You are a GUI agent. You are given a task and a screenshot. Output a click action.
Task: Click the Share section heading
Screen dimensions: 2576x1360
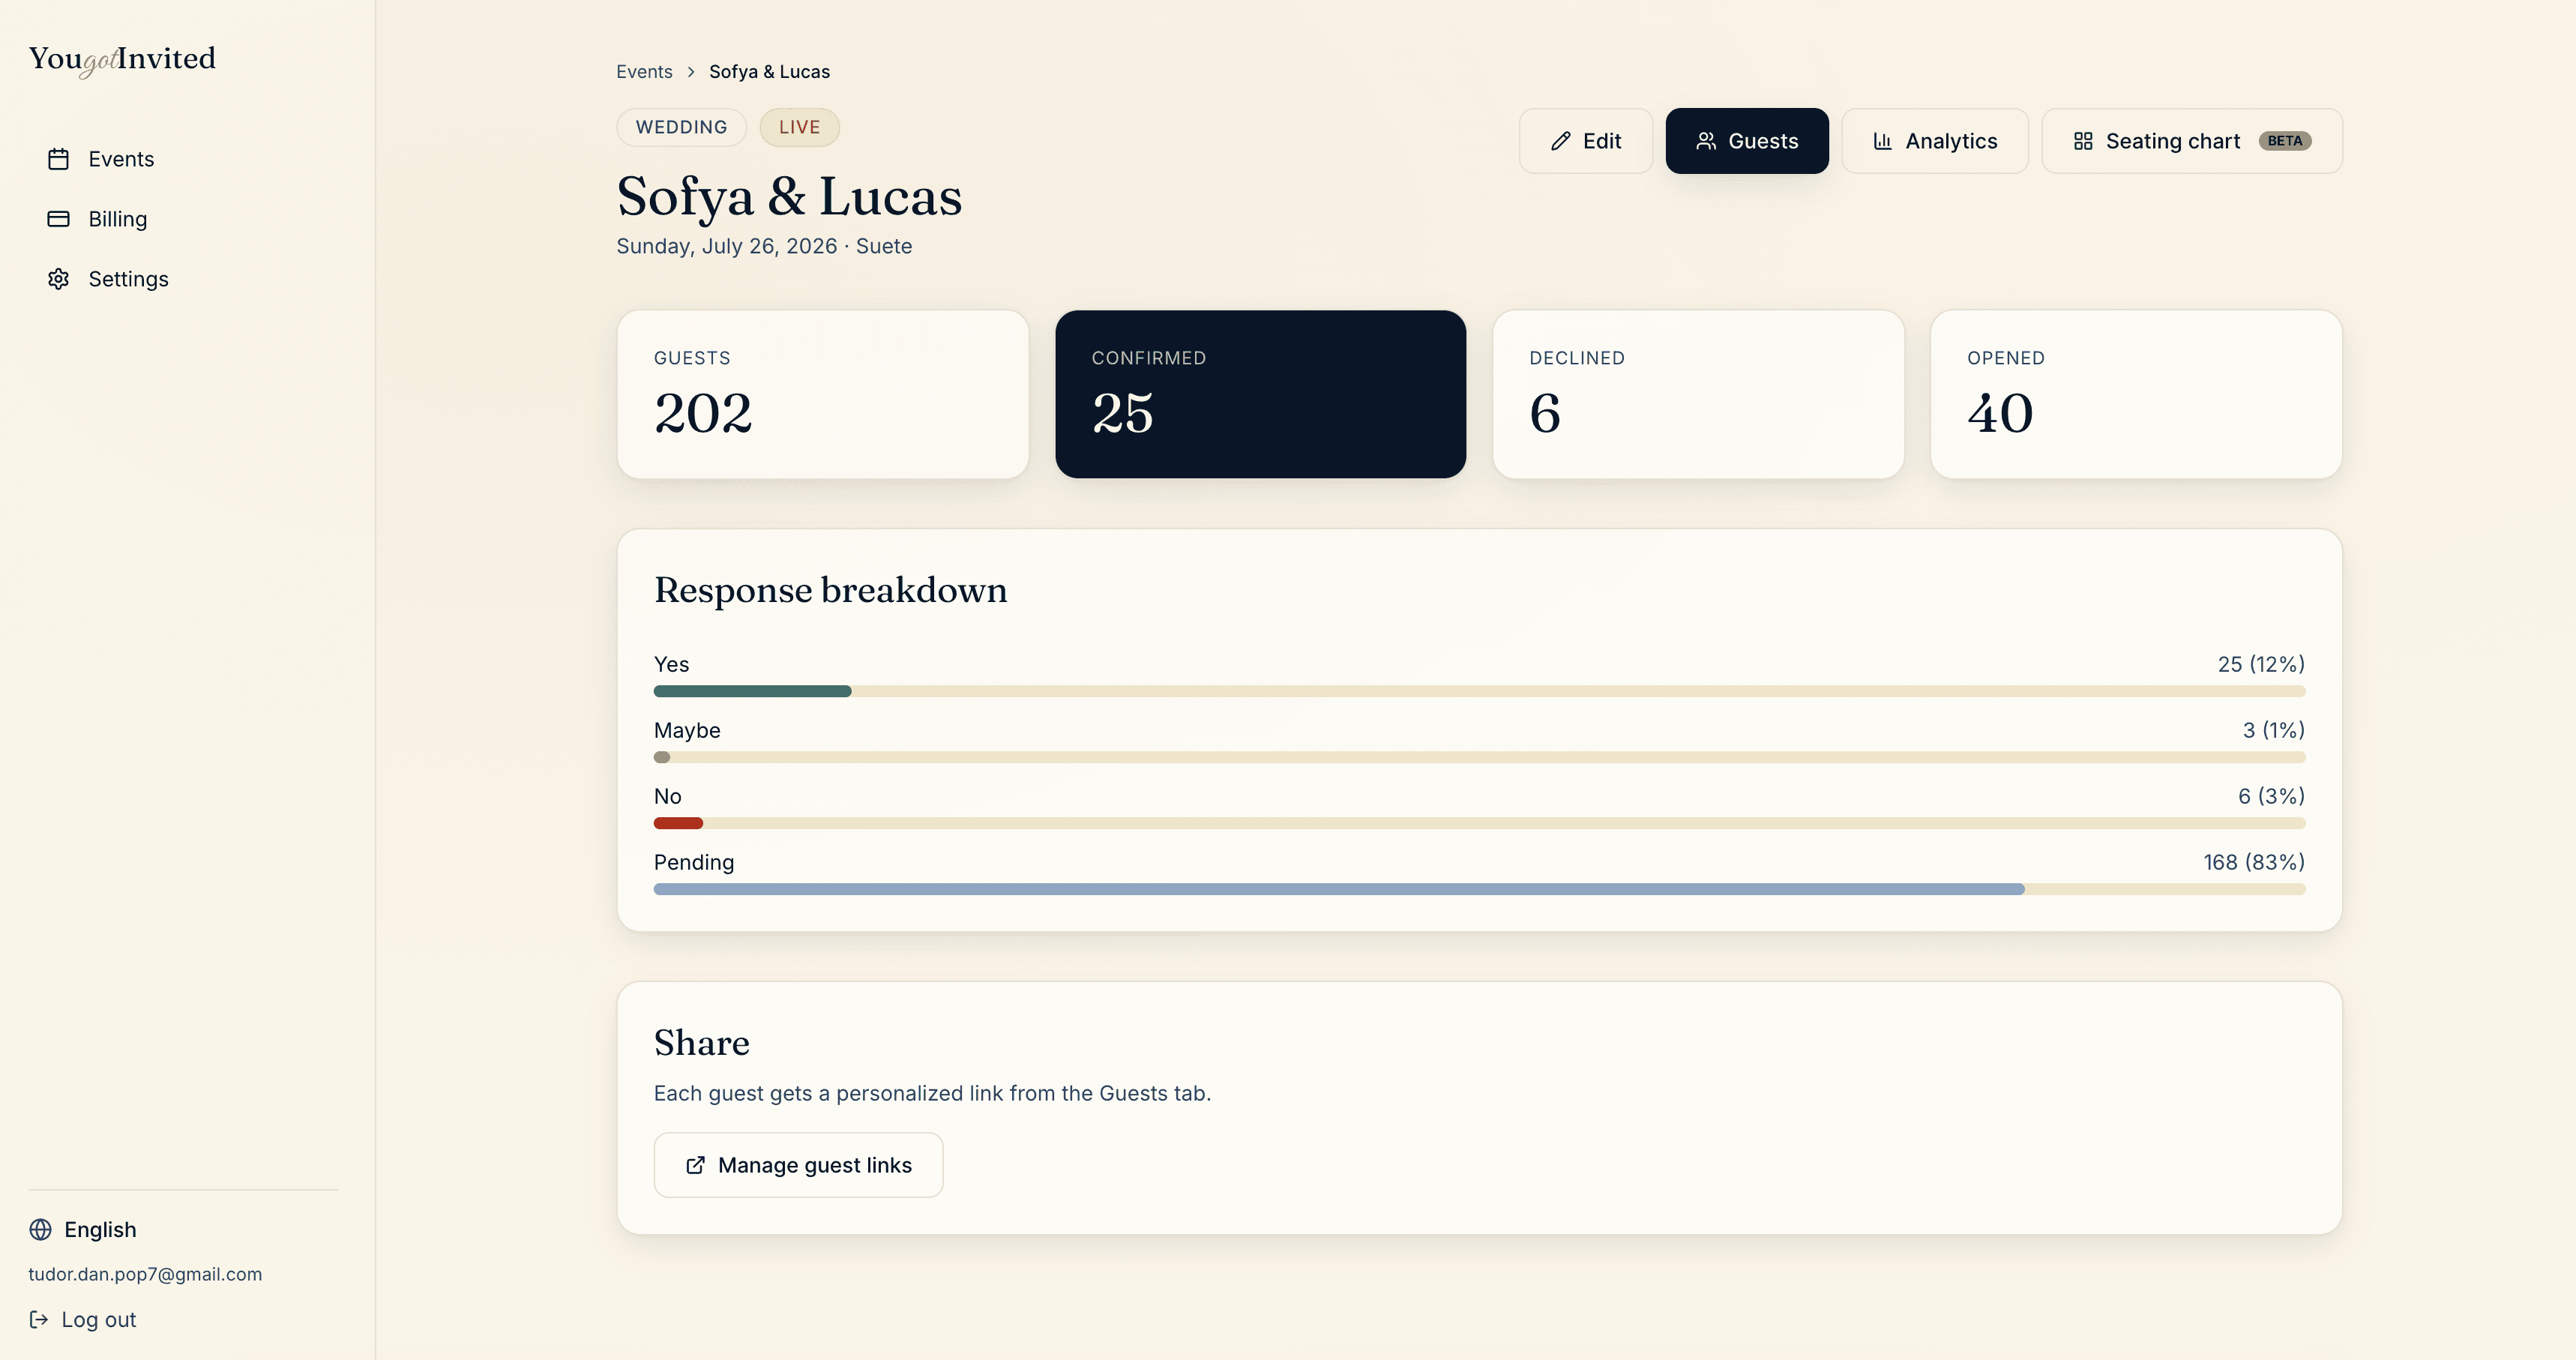(x=701, y=1043)
